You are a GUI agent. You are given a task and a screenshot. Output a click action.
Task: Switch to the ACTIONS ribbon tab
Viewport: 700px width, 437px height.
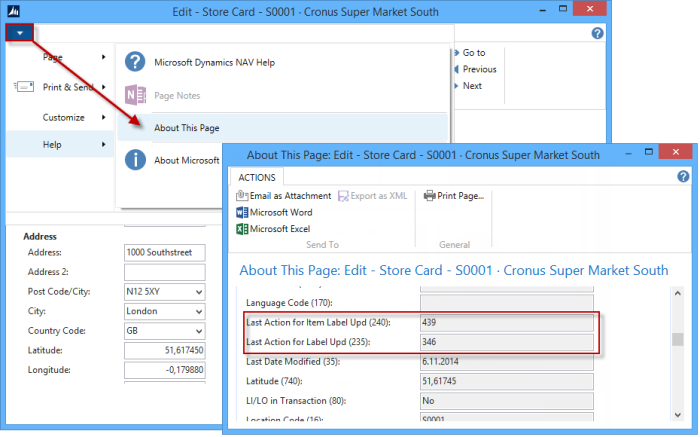click(257, 177)
